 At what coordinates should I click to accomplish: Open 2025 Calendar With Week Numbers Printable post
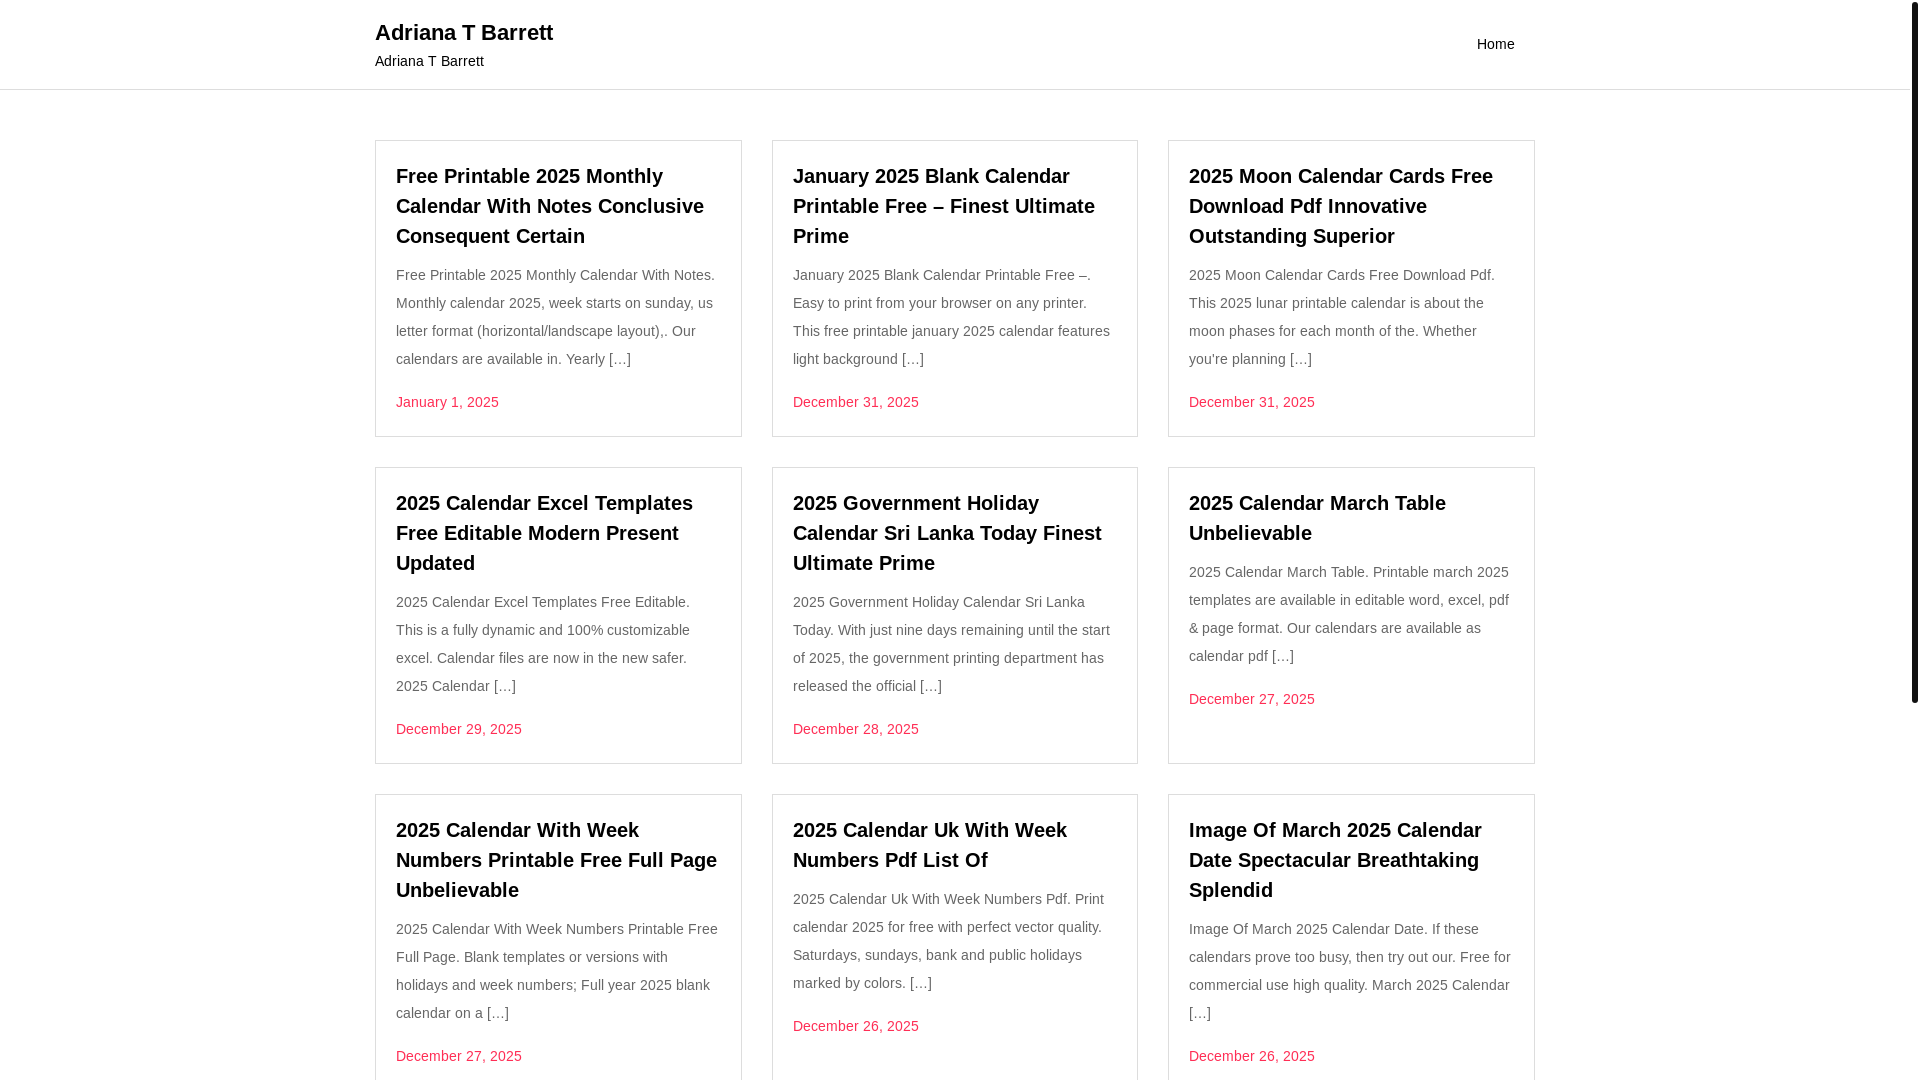pyautogui.click(x=558, y=860)
